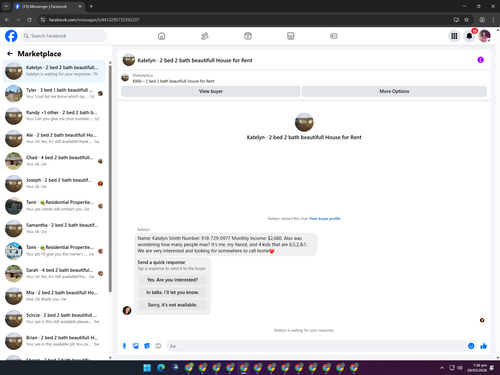Image resolution: width=500 pixels, height=375 pixels.
Task: Choose a sticker icon in composer
Action: [x=147, y=346]
